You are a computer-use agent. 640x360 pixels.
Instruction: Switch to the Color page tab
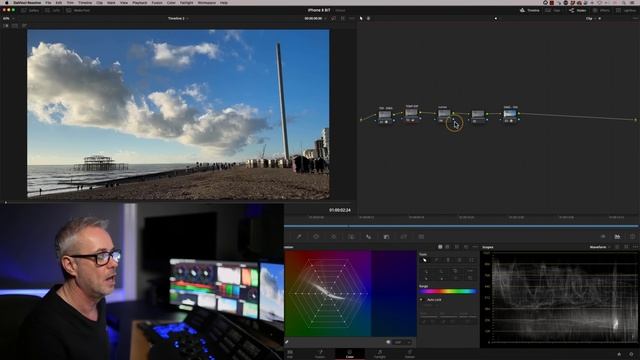(350, 354)
